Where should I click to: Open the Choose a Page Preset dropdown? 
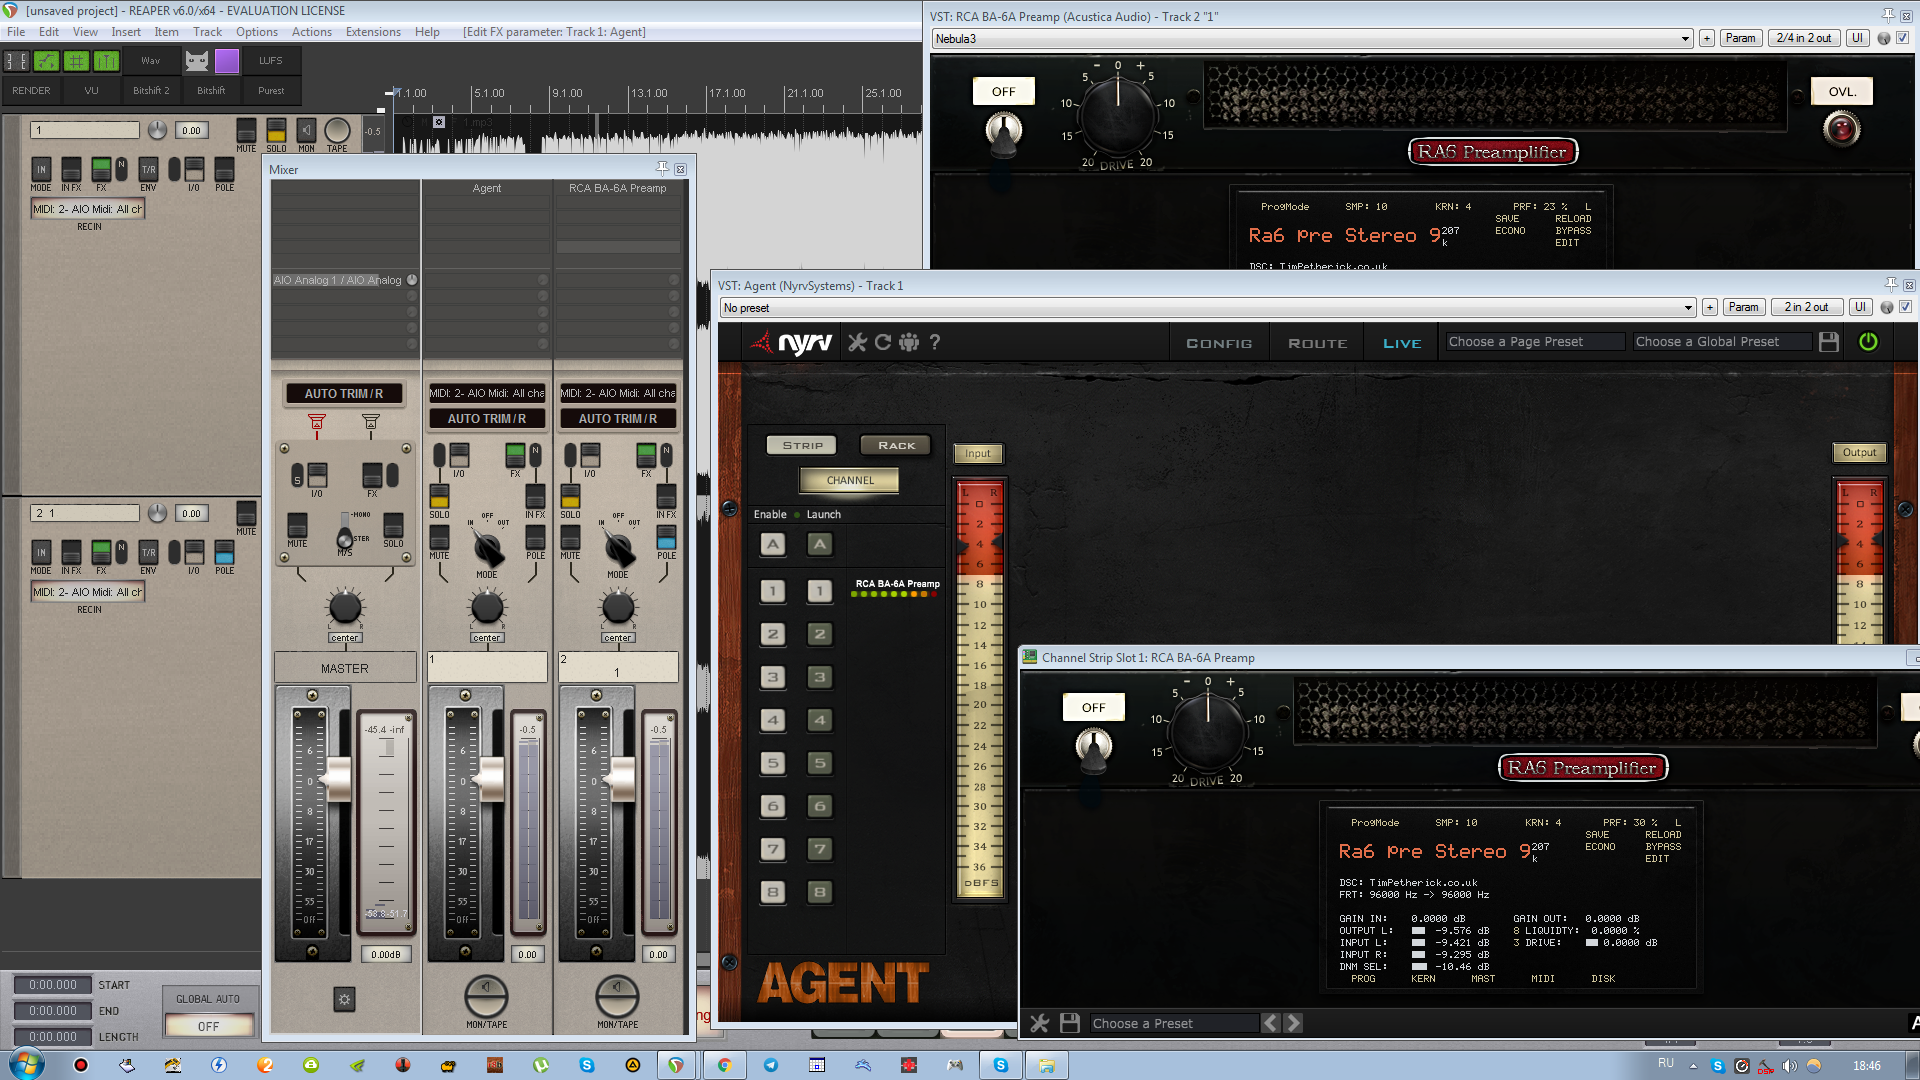pos(1534,342)
